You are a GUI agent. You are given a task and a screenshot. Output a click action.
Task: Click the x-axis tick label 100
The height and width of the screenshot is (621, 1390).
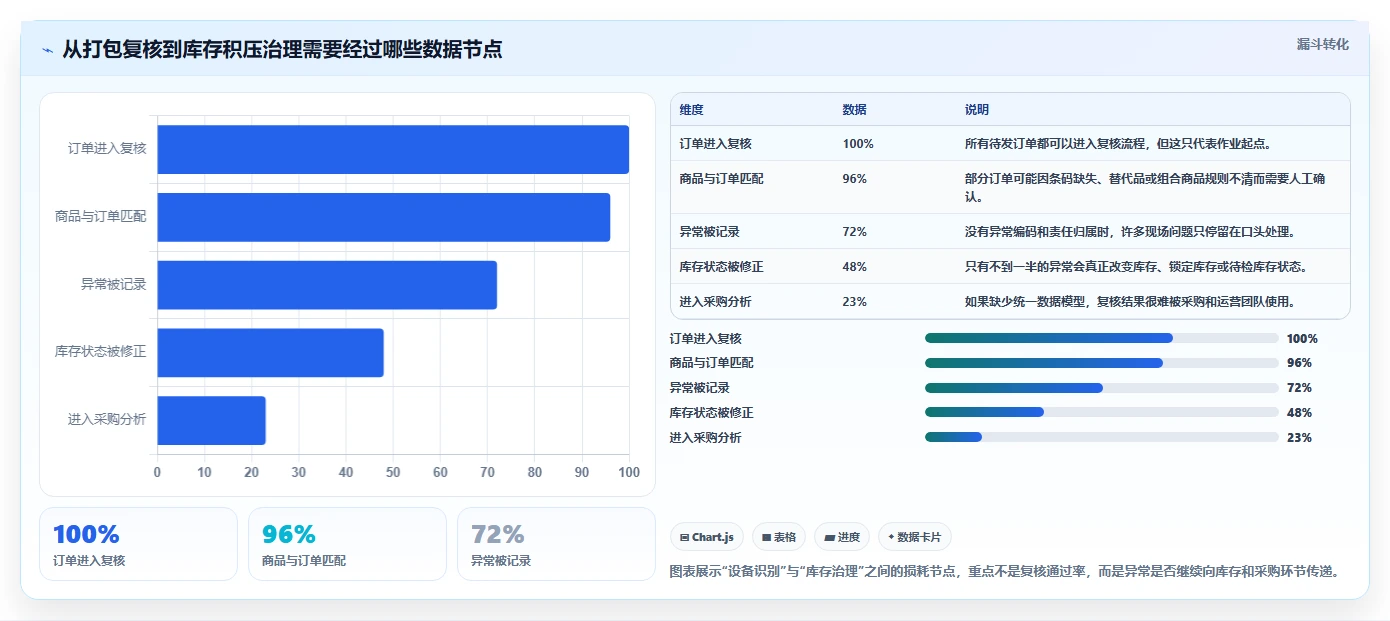629,472
